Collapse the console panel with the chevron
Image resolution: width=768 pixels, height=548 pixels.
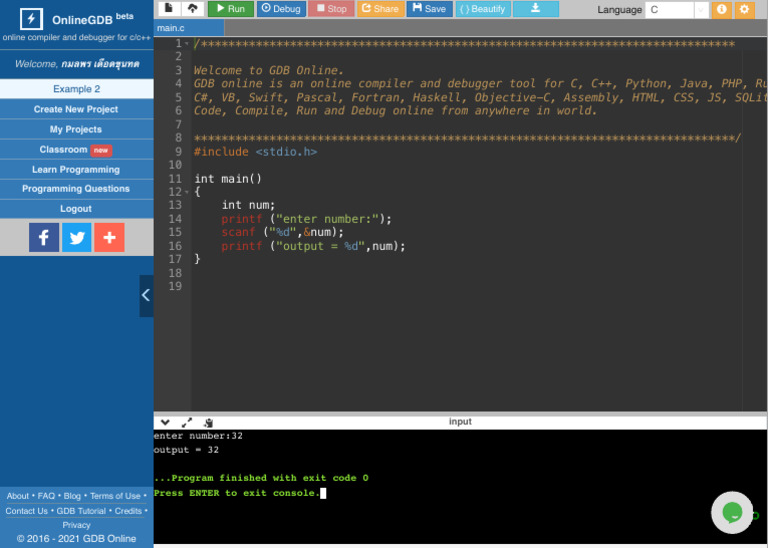(165, 422)
